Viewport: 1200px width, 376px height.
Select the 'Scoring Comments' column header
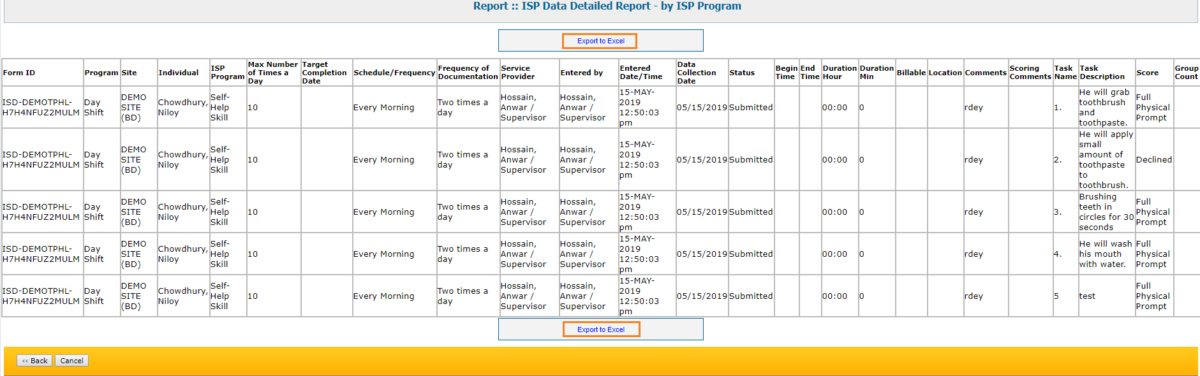[1030, 73]
